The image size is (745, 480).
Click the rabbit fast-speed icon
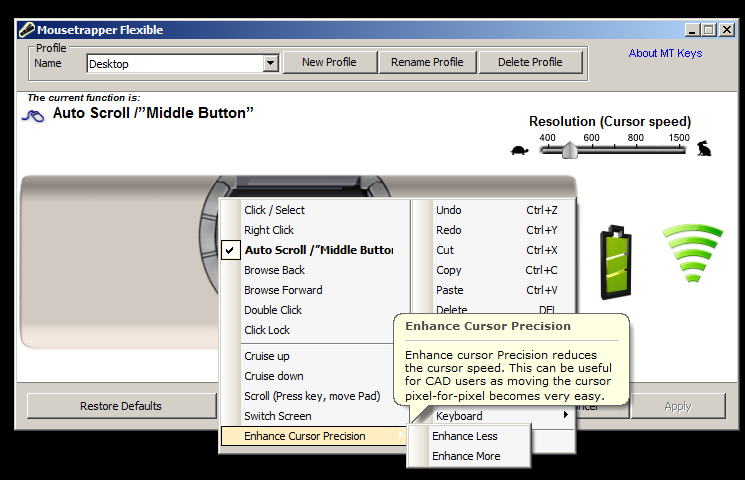pos(704,148)
